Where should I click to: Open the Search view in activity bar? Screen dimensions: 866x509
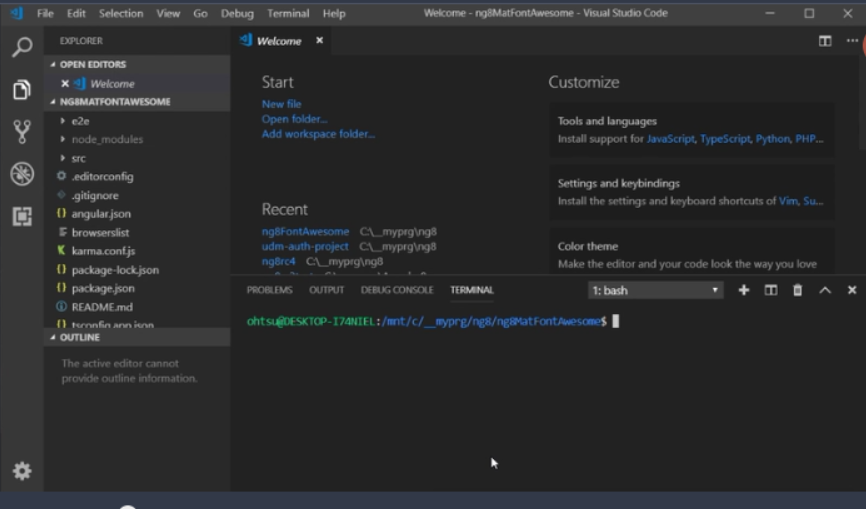click(22, 47)
